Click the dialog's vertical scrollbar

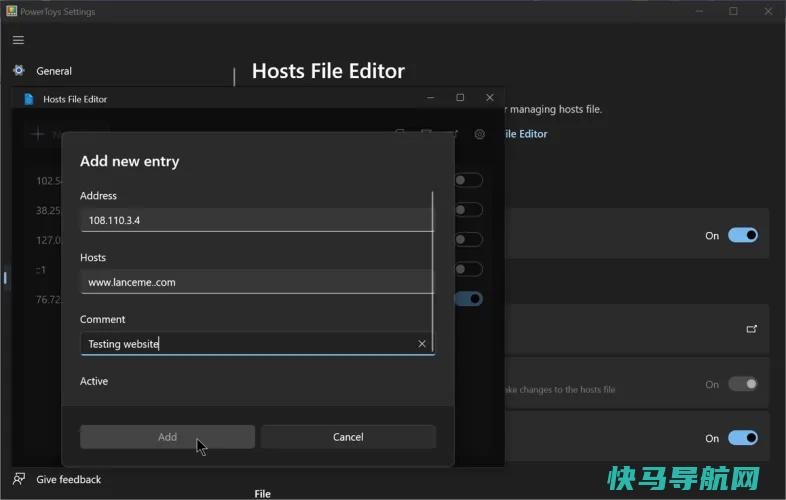pos(432,271)
